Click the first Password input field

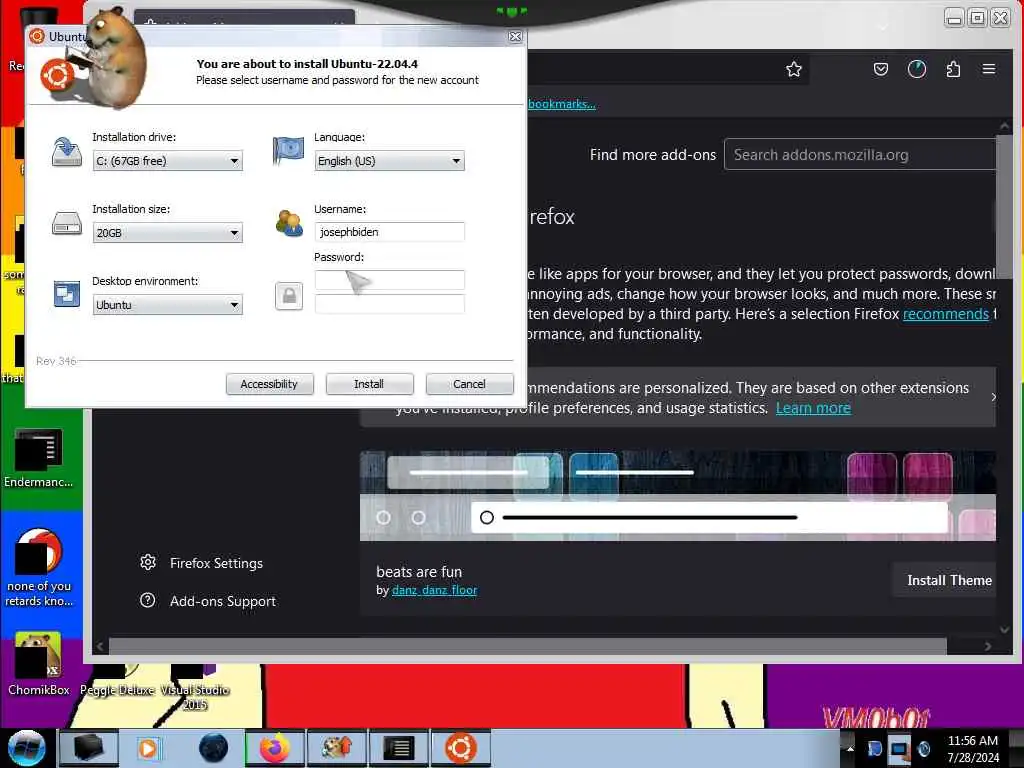click(x=389, y=280)
